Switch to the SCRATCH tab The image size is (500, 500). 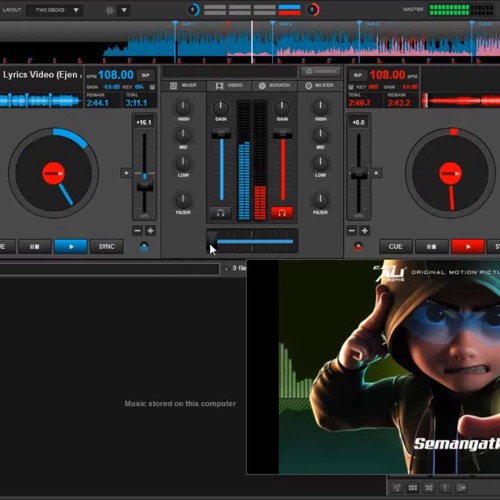click(274, 86)
